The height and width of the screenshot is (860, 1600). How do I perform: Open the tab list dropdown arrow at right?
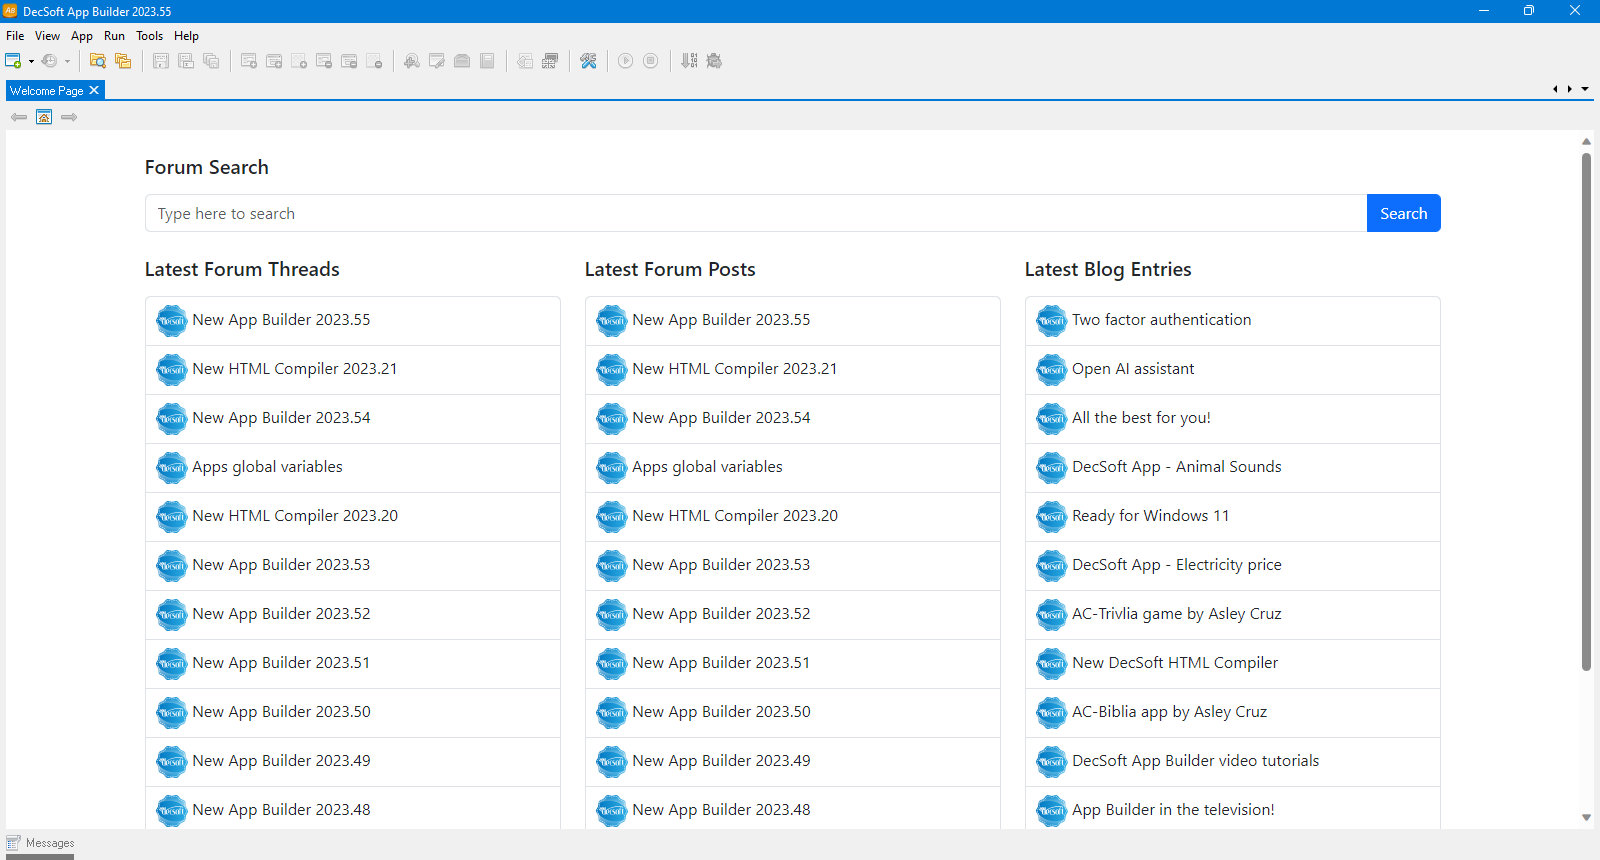pyautogui.click(x=1585, y=90)
